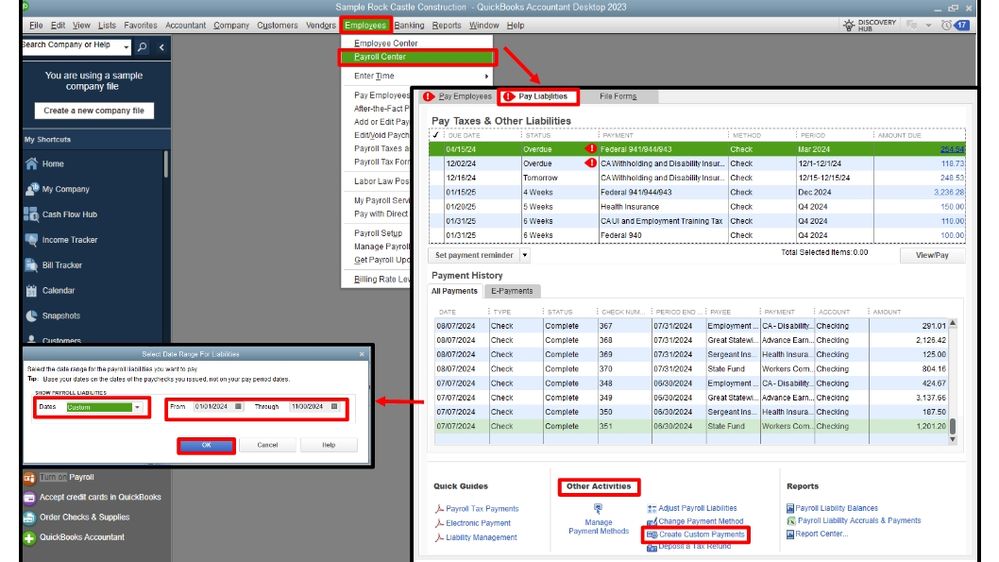This screenshot has height=562, width=999.
Task: Click the Payroll Liability Balances report icon
Action: pos(790,508)
